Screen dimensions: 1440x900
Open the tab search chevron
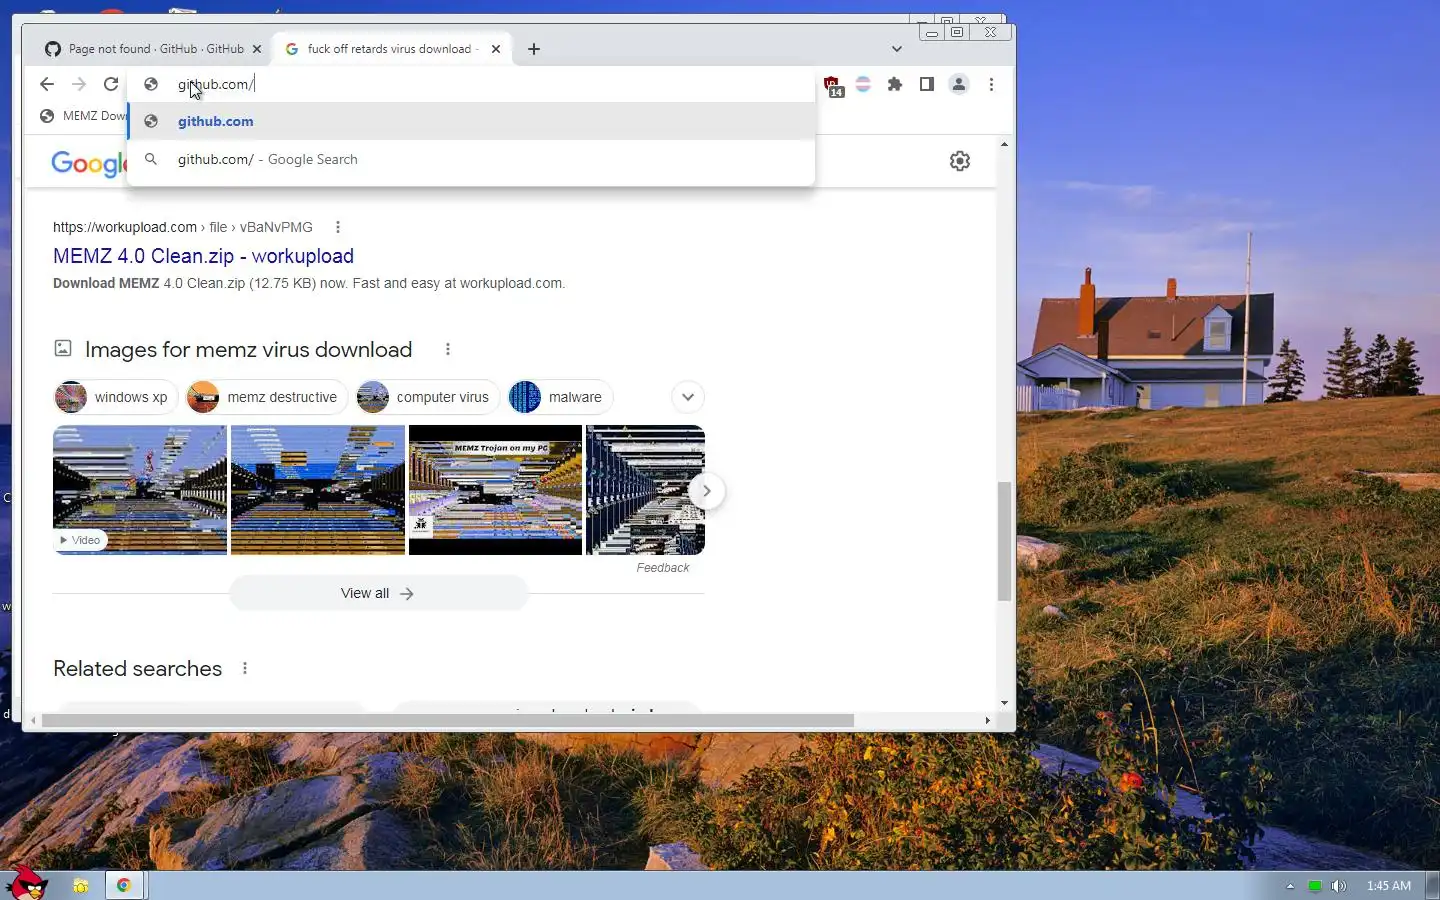coord(897,49)
